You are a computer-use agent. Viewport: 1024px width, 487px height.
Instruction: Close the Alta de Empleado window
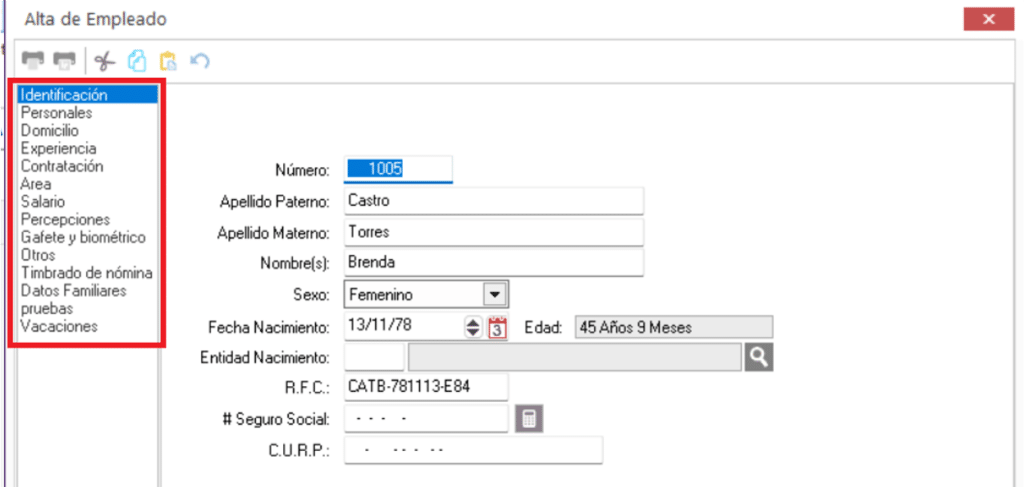point(990,19)
